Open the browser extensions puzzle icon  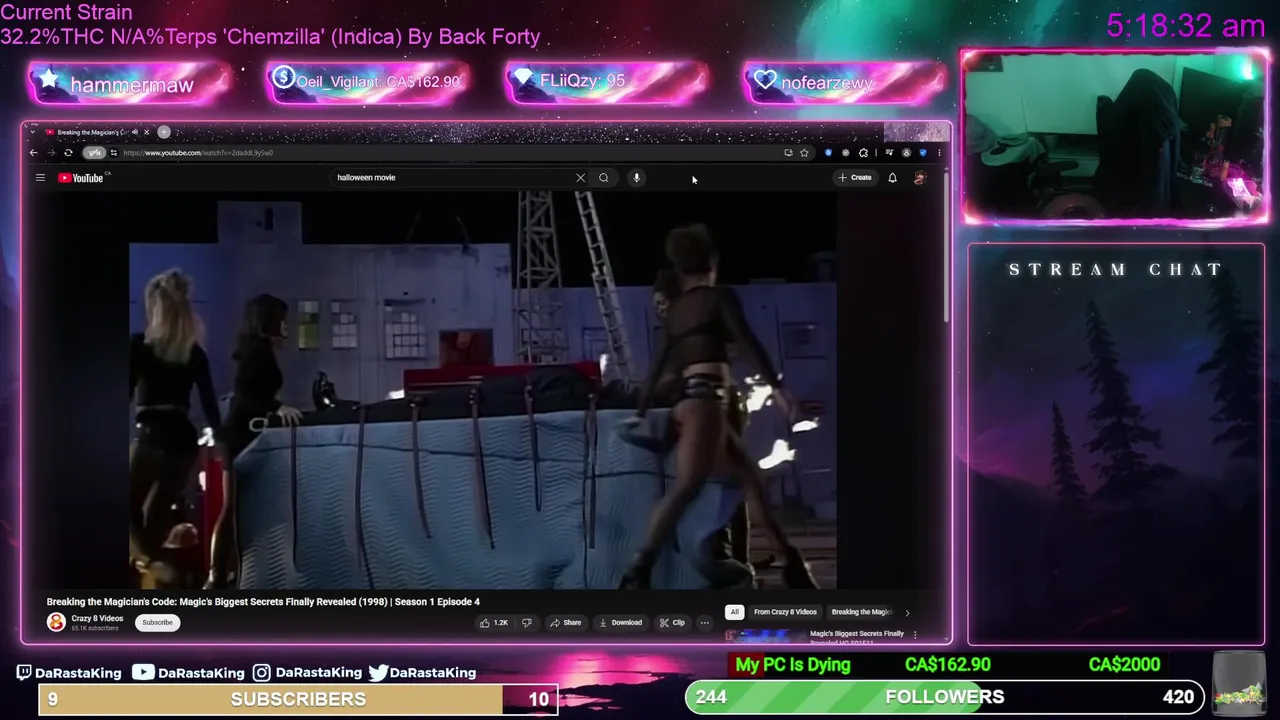pos(863,153)
